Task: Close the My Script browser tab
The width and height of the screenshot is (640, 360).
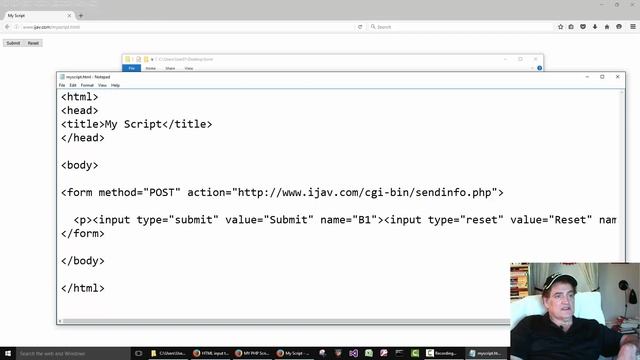Action: point(69,16)
